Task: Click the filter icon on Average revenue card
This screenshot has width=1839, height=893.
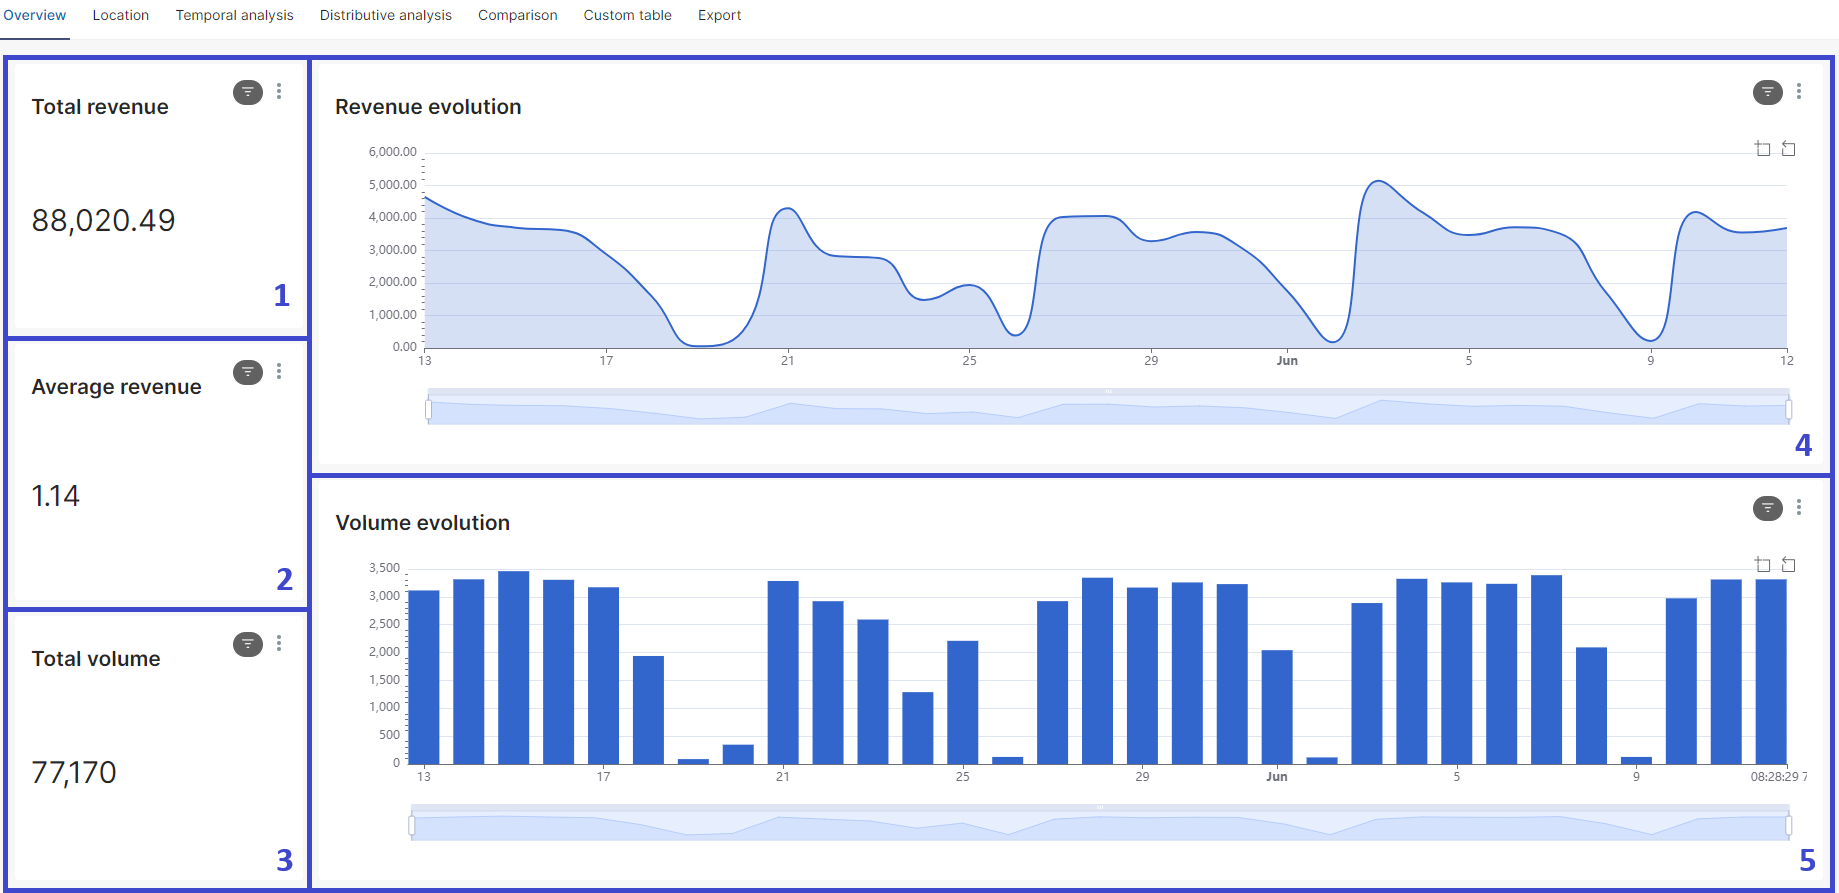Action: click(x=248, y=372)
